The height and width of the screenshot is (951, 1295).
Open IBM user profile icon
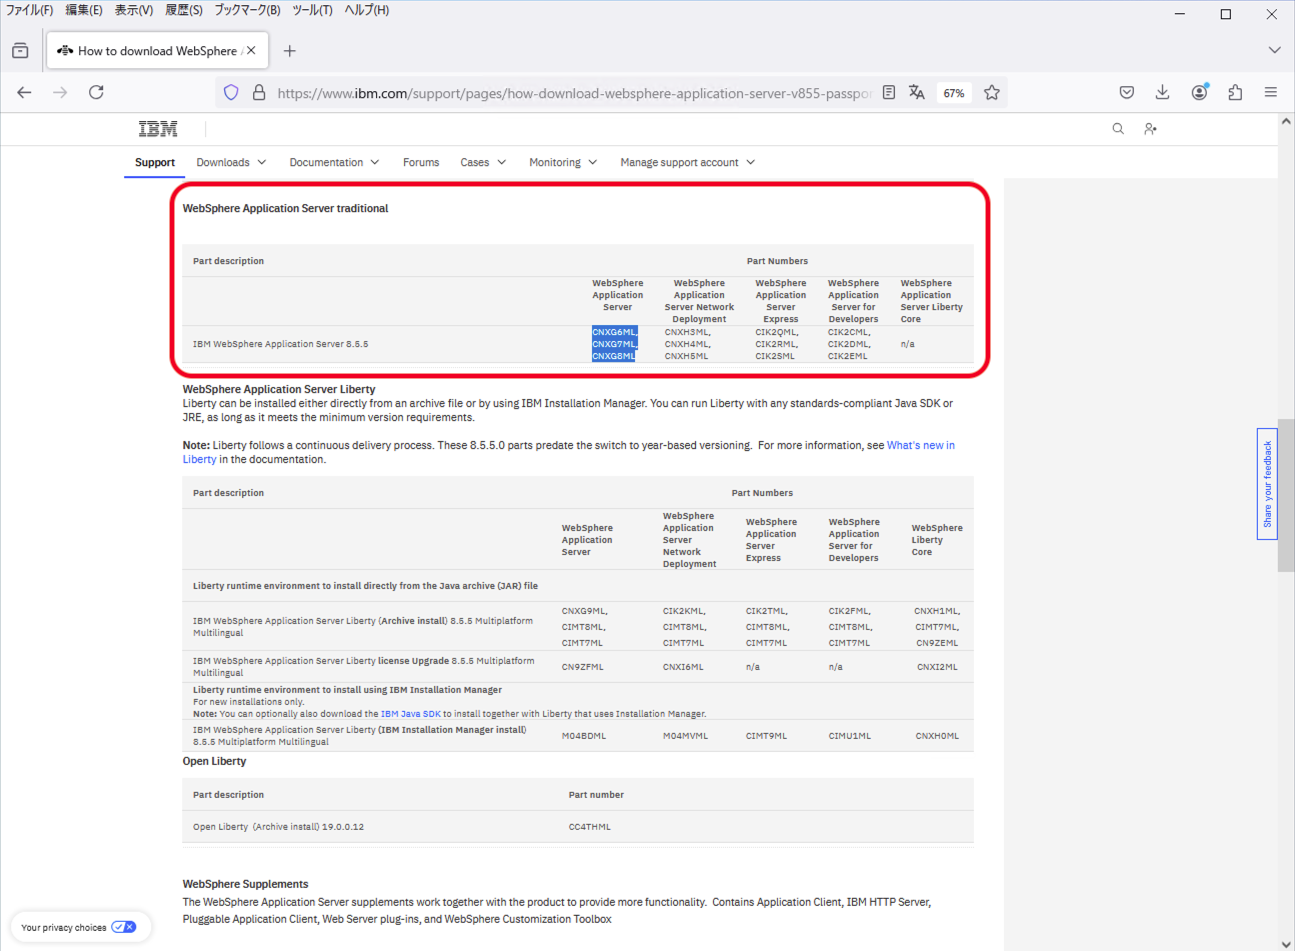click(1150, 128)
